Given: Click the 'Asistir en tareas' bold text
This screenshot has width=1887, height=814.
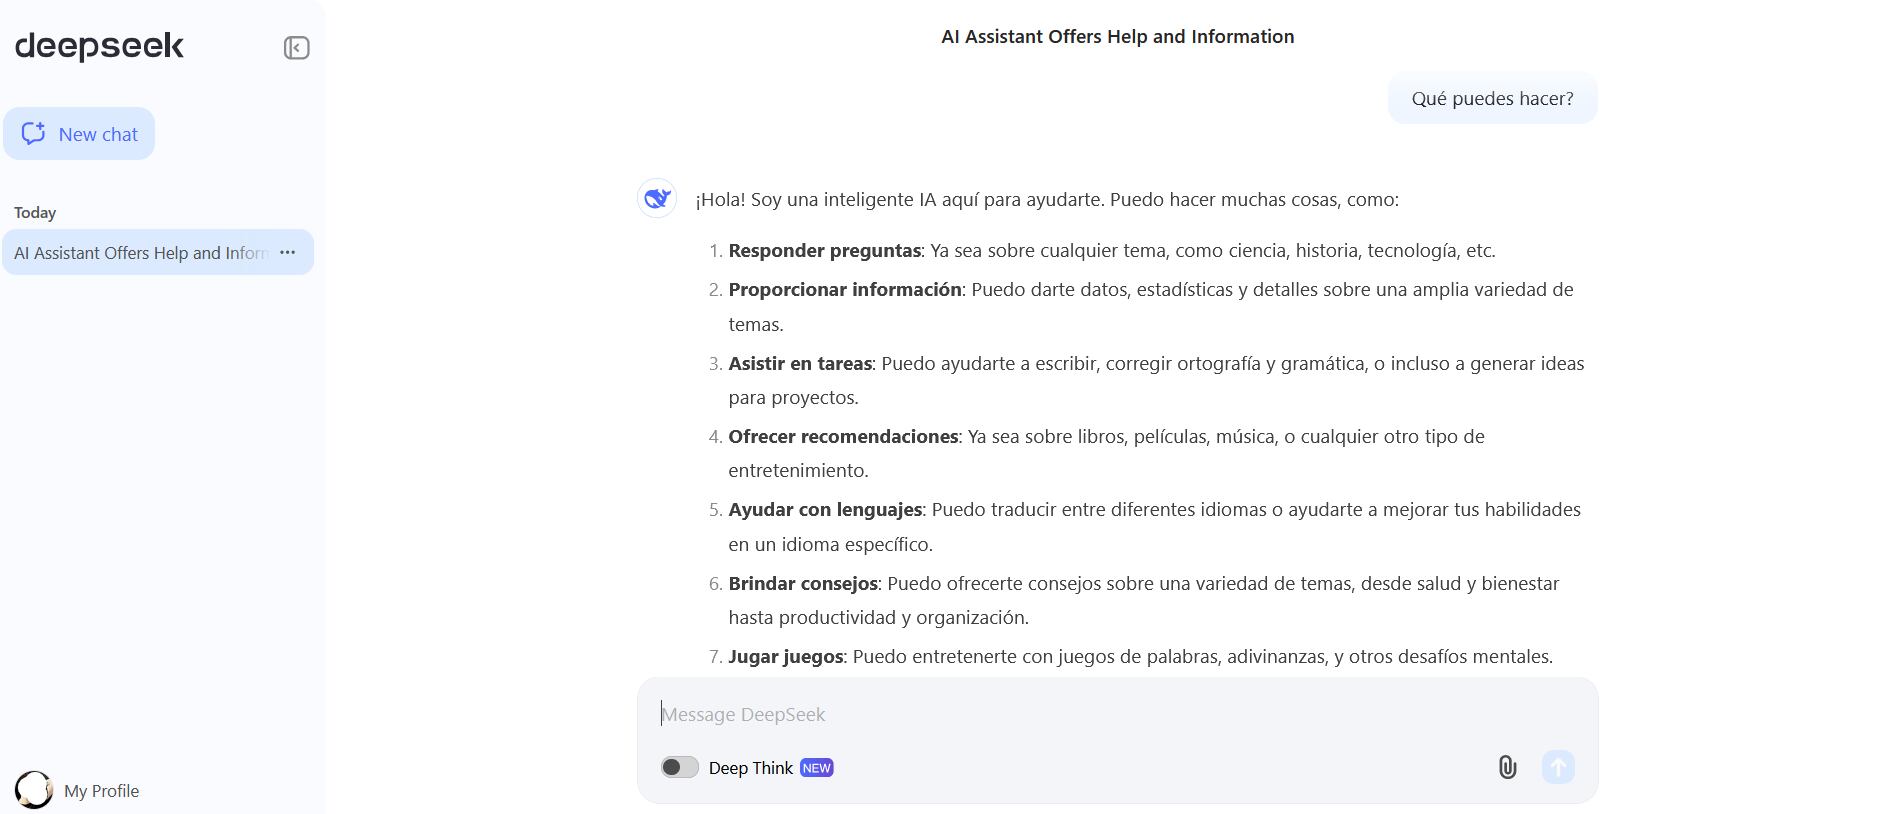Looking at the screenshot, I should (800, 364).
